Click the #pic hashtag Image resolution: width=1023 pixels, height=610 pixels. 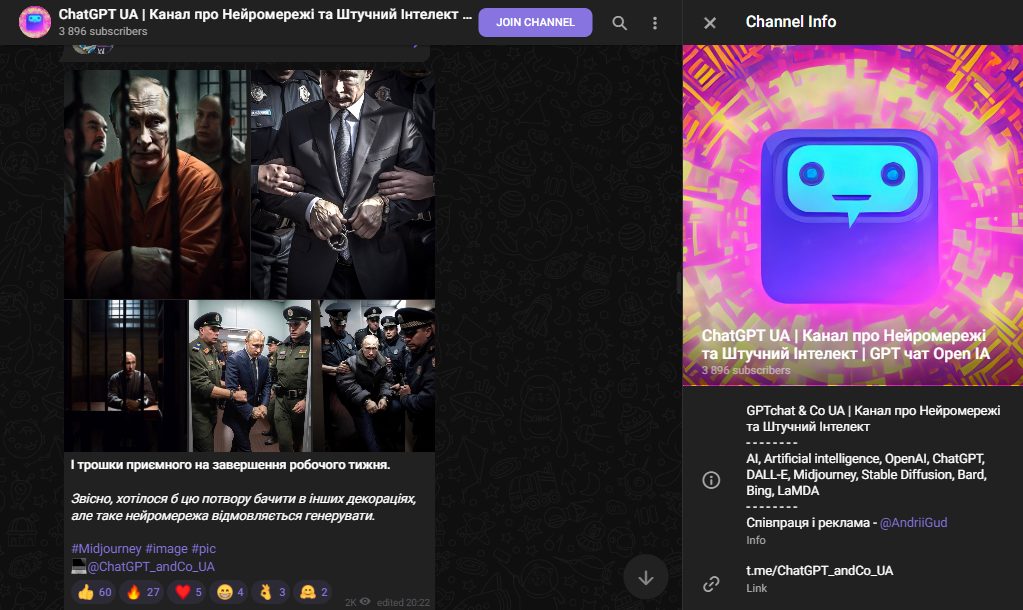[x=203, y=549]
